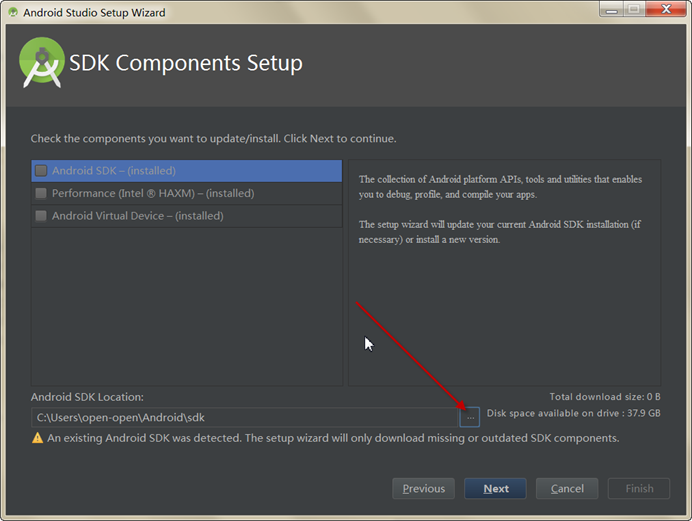
Task: Select the Android Virtual Device row
Action: 187,216
